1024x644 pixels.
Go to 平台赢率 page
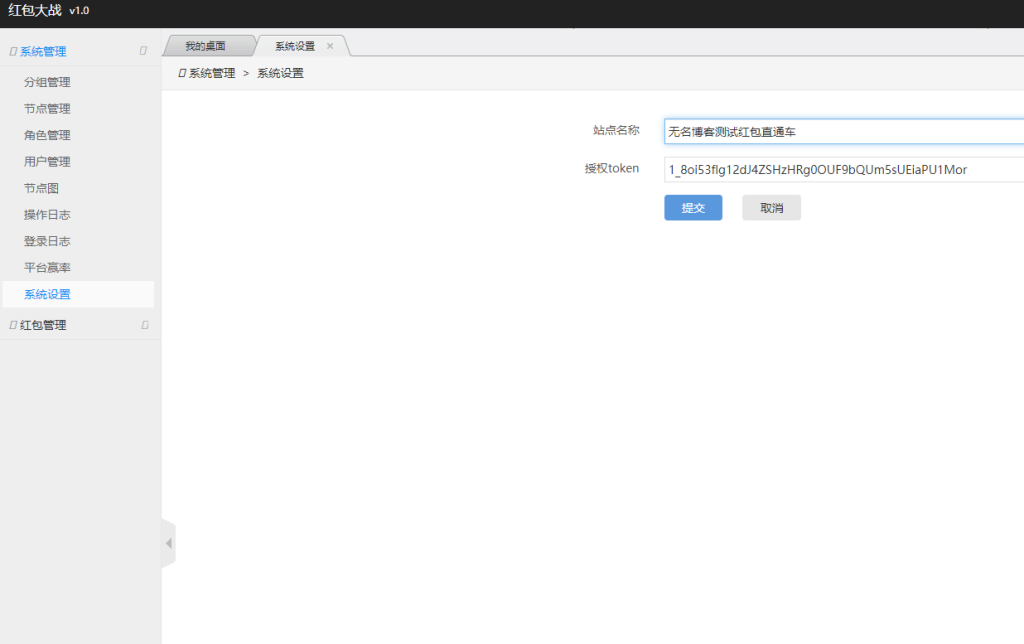47,268
